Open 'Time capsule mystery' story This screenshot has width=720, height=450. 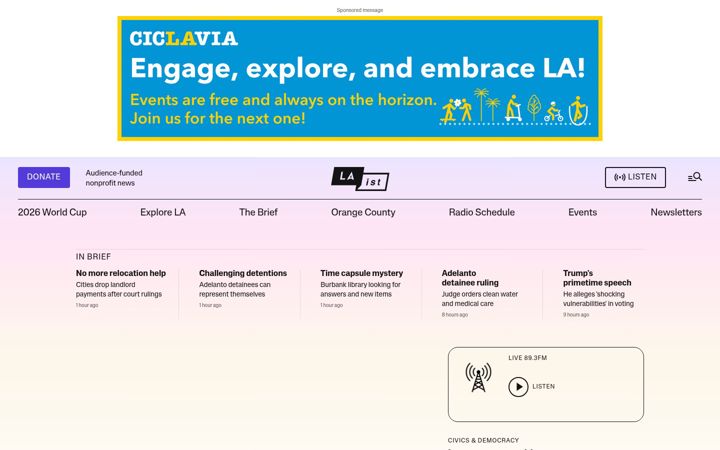point(361,273)
